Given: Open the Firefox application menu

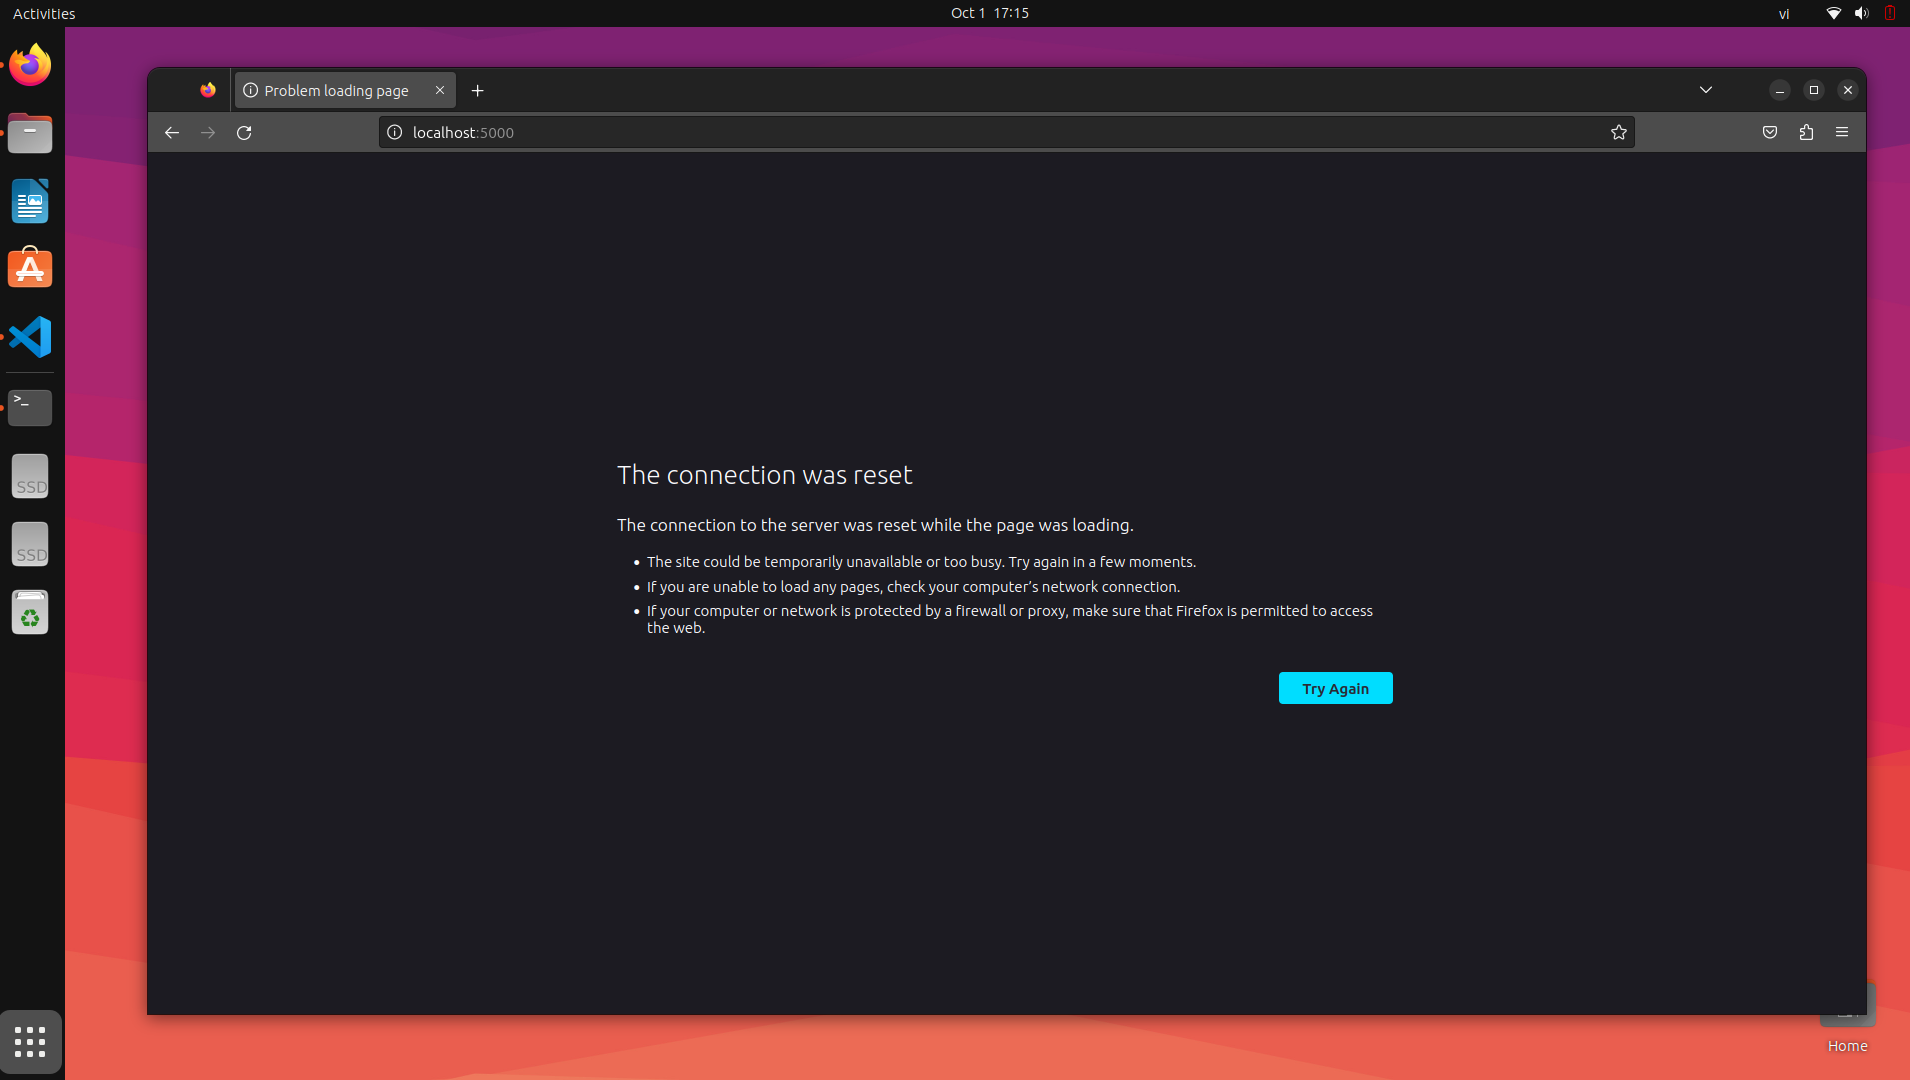Looking at the screenshot, I should click(x=1842, y=132).
